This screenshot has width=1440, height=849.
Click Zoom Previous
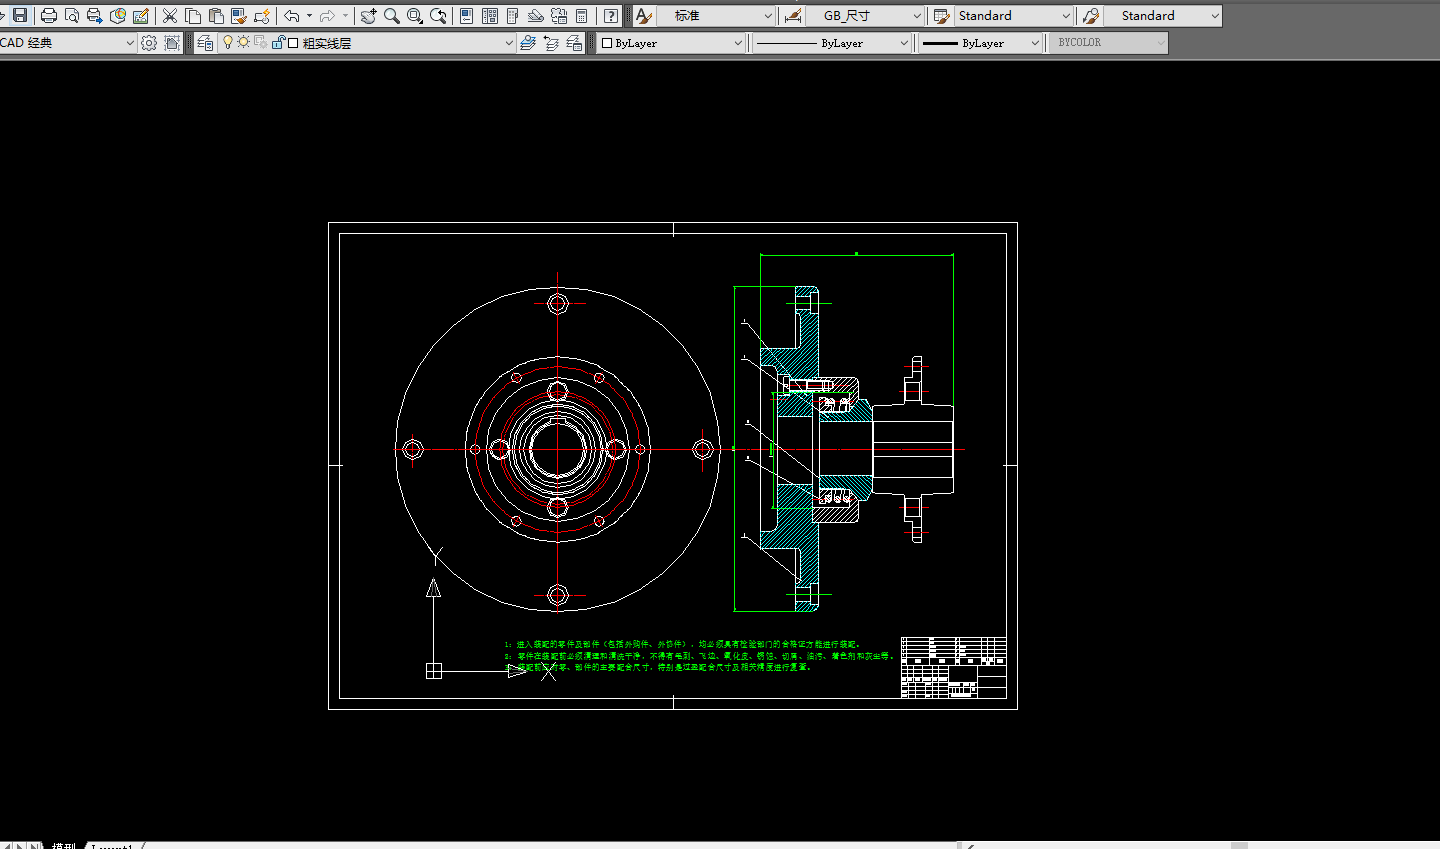click(438, 16)
